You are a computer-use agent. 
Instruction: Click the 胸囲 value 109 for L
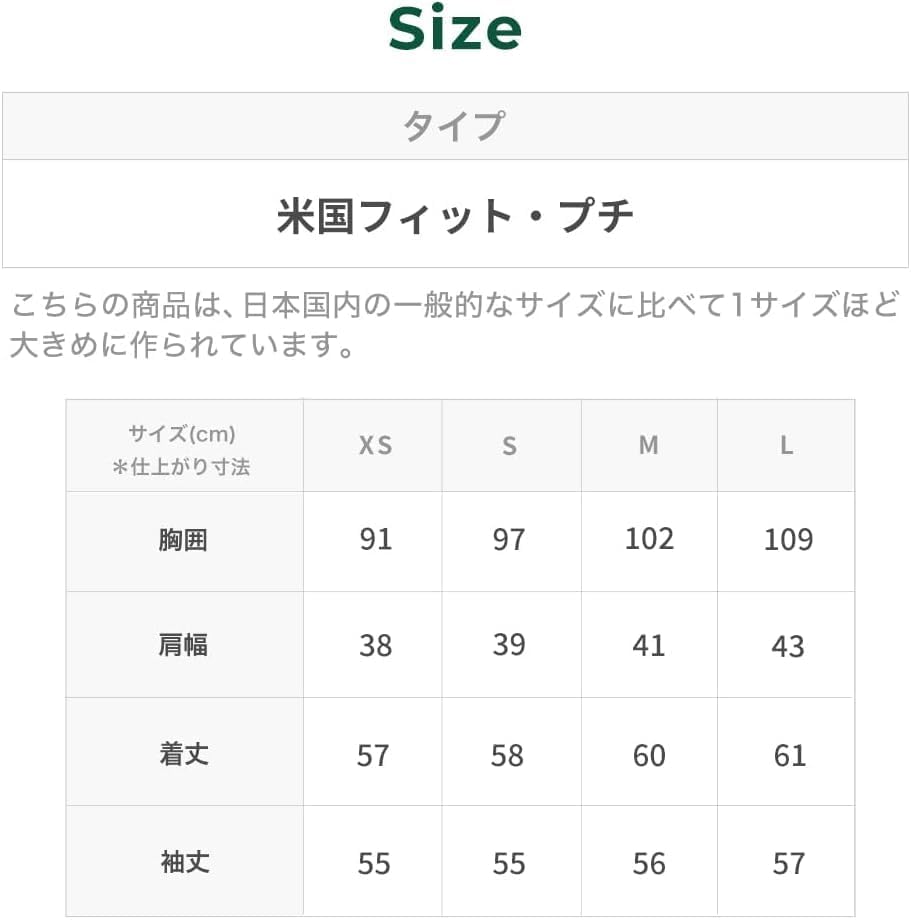pyautogui.click(x=788, y=540)
